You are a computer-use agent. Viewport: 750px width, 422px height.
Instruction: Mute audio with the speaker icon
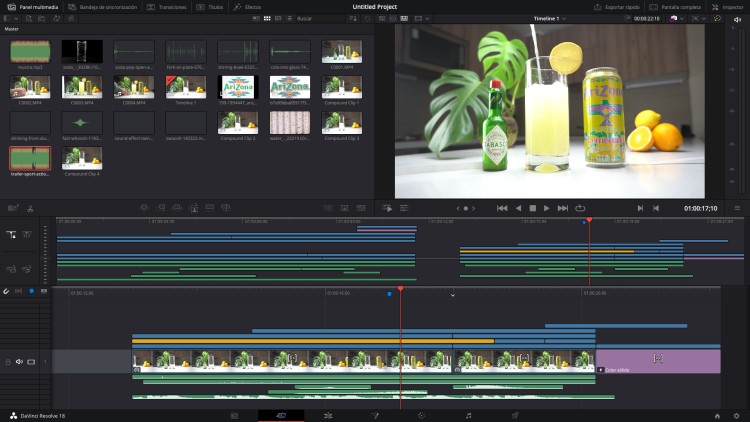(x=737, y=19)
